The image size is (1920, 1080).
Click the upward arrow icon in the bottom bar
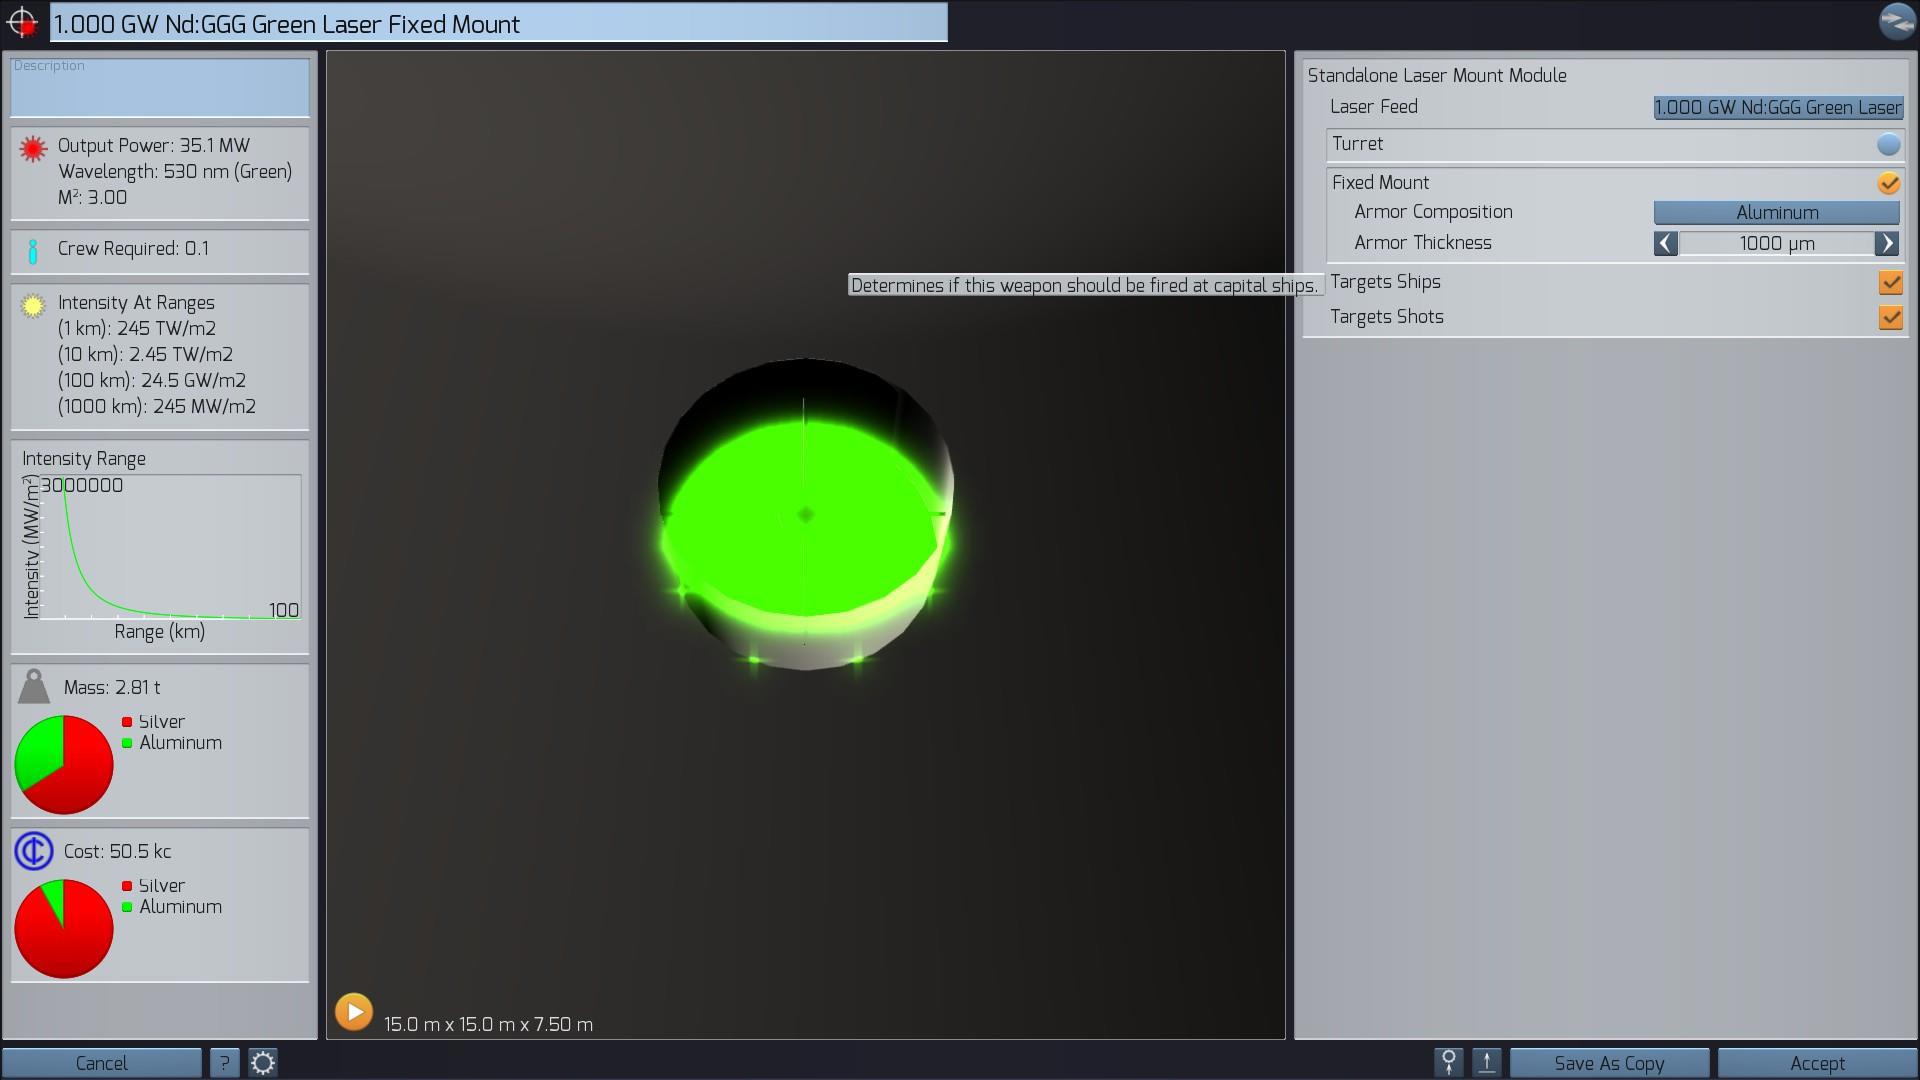tap(1487, 1062)
